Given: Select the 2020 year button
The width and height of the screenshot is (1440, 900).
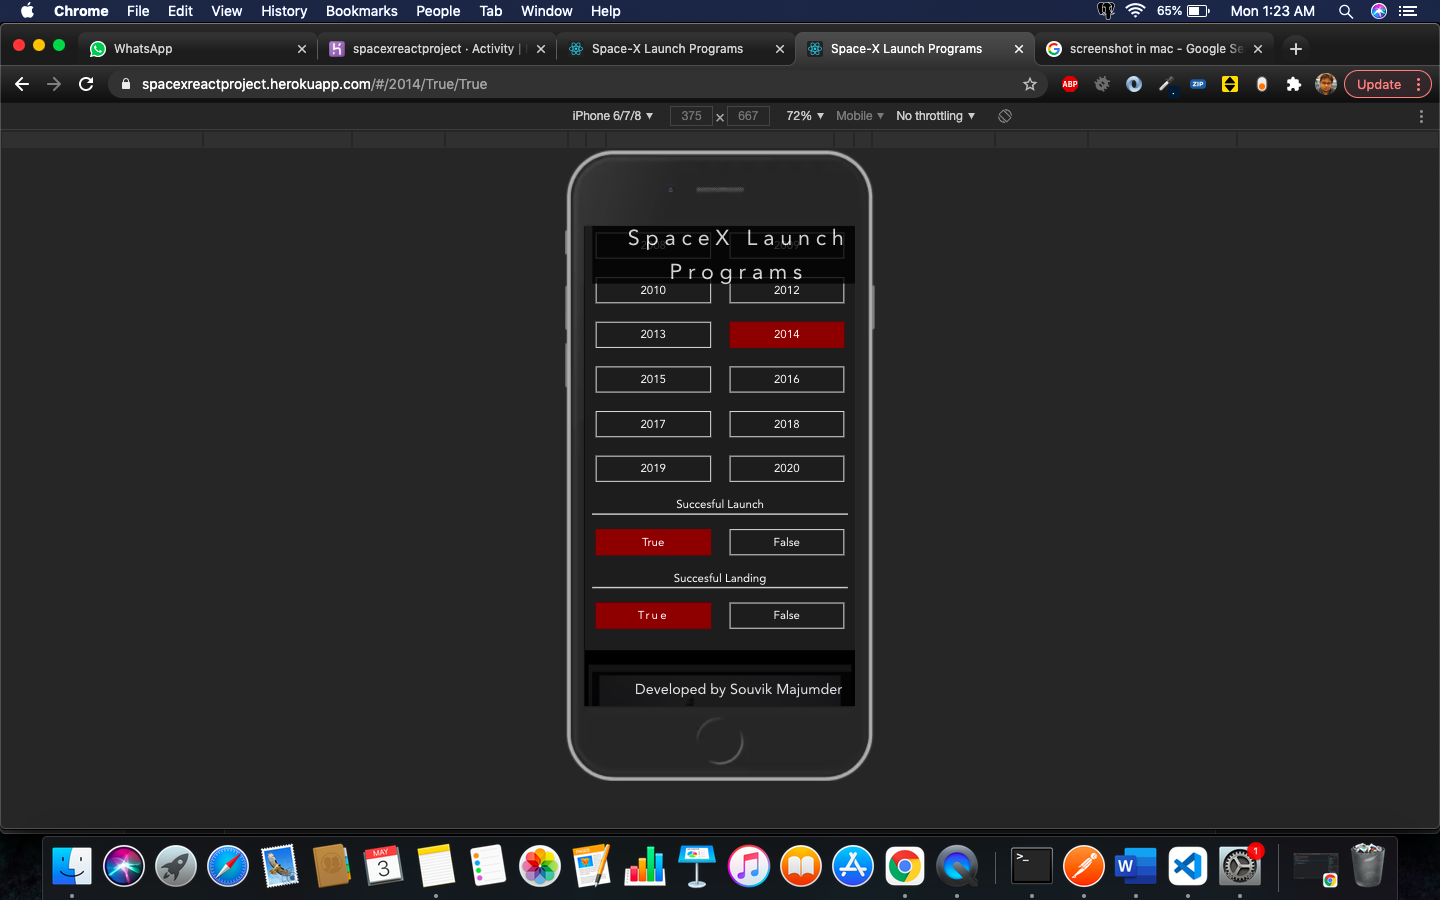Looking at the screenshot, I should click(787, 468).
